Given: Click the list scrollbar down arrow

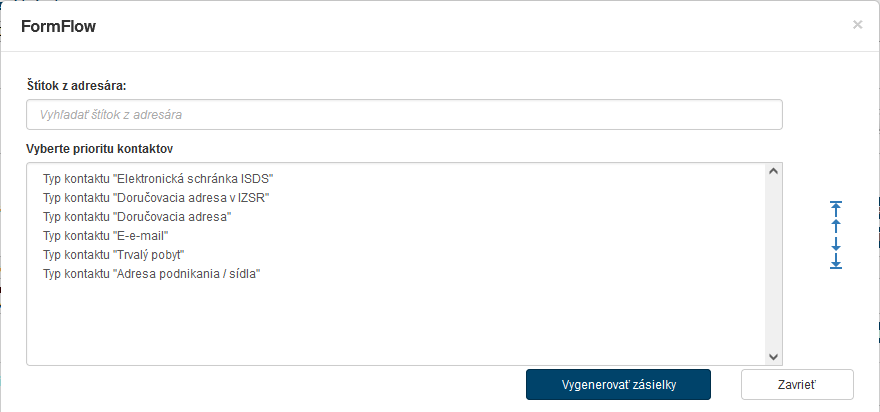Looking at the screenshot, I should 773,356.
